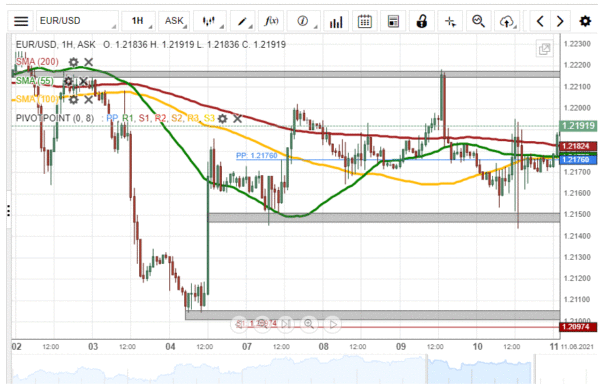The width and height of the screenshot is (600, 390).
Task: Click the calculator icon in toolbar
Action: click(x=393, y=21)
